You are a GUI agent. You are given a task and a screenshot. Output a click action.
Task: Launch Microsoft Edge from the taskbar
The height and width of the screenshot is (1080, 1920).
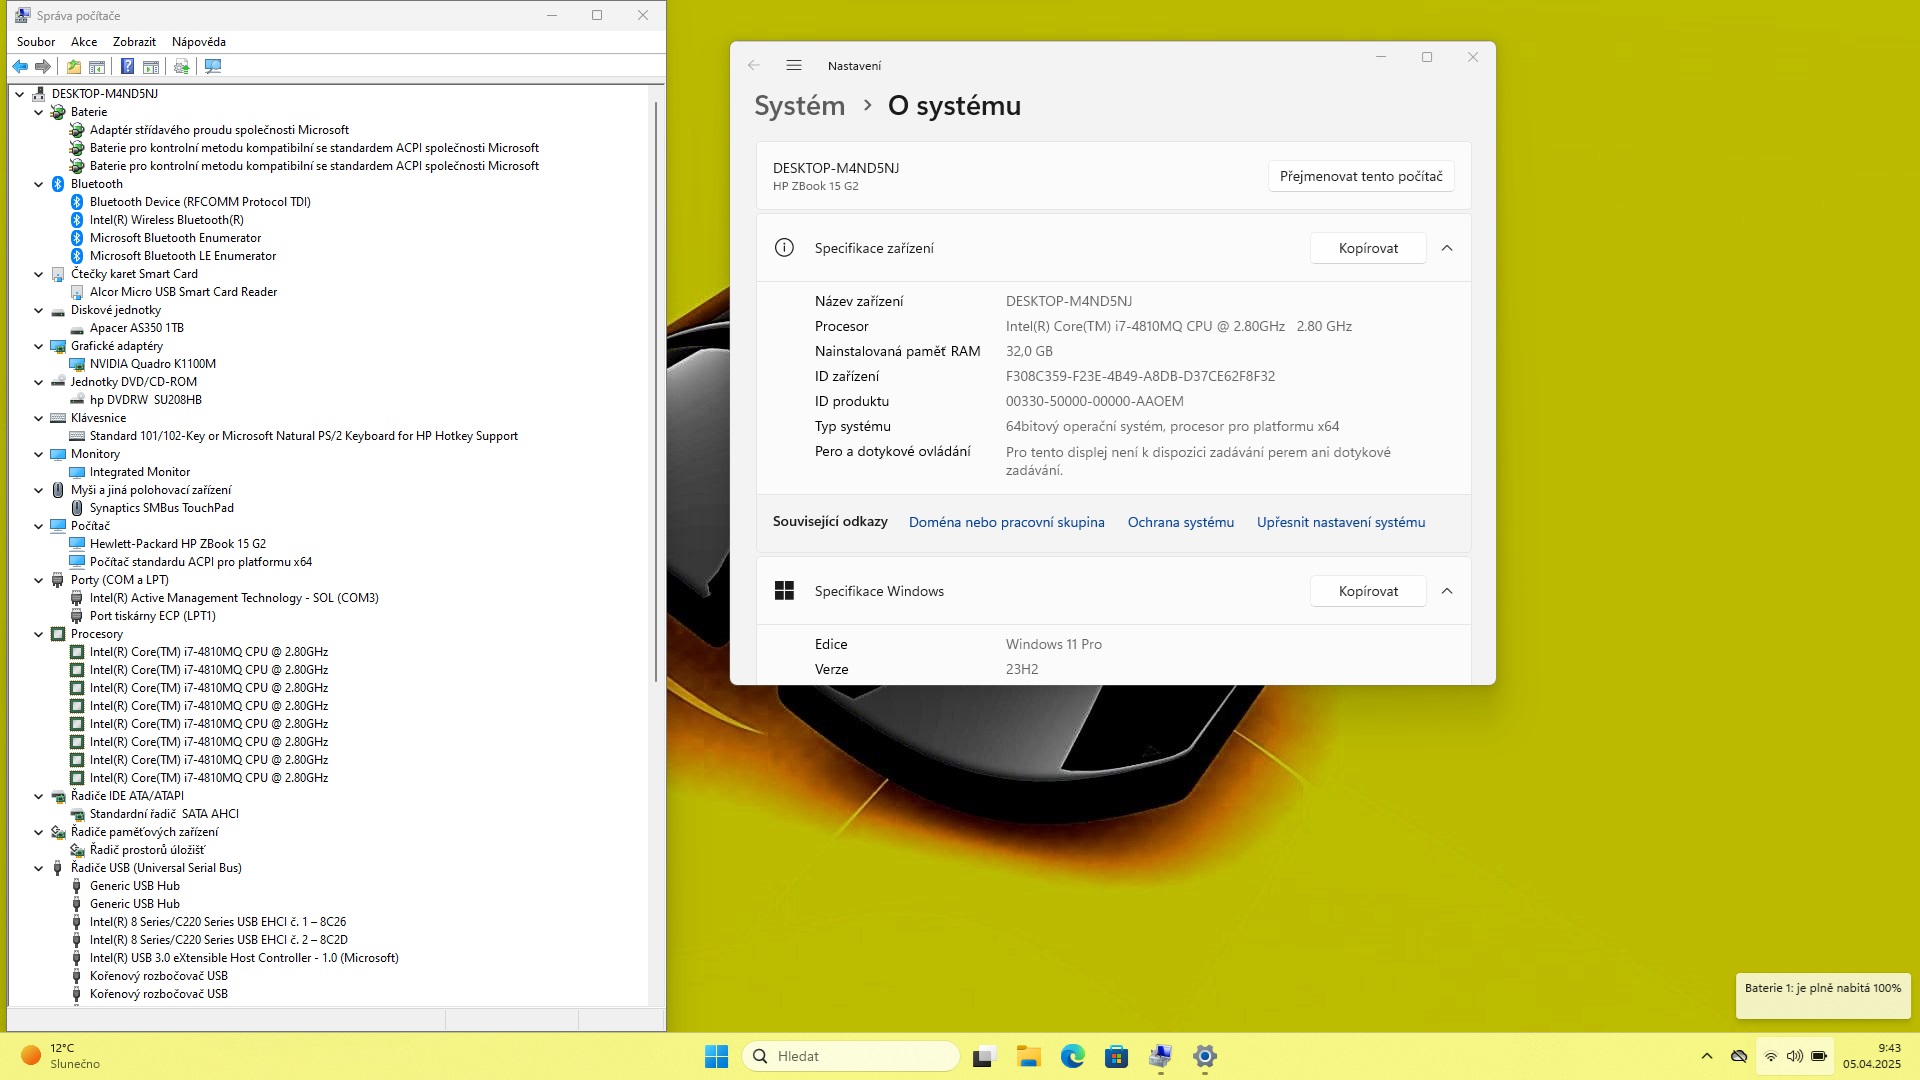tap(1073, 1056)
